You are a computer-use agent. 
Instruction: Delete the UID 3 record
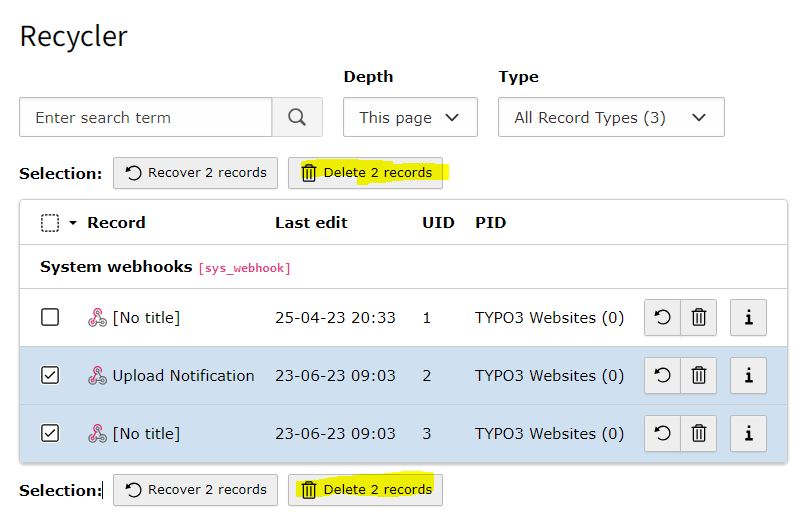click(699, 434)
